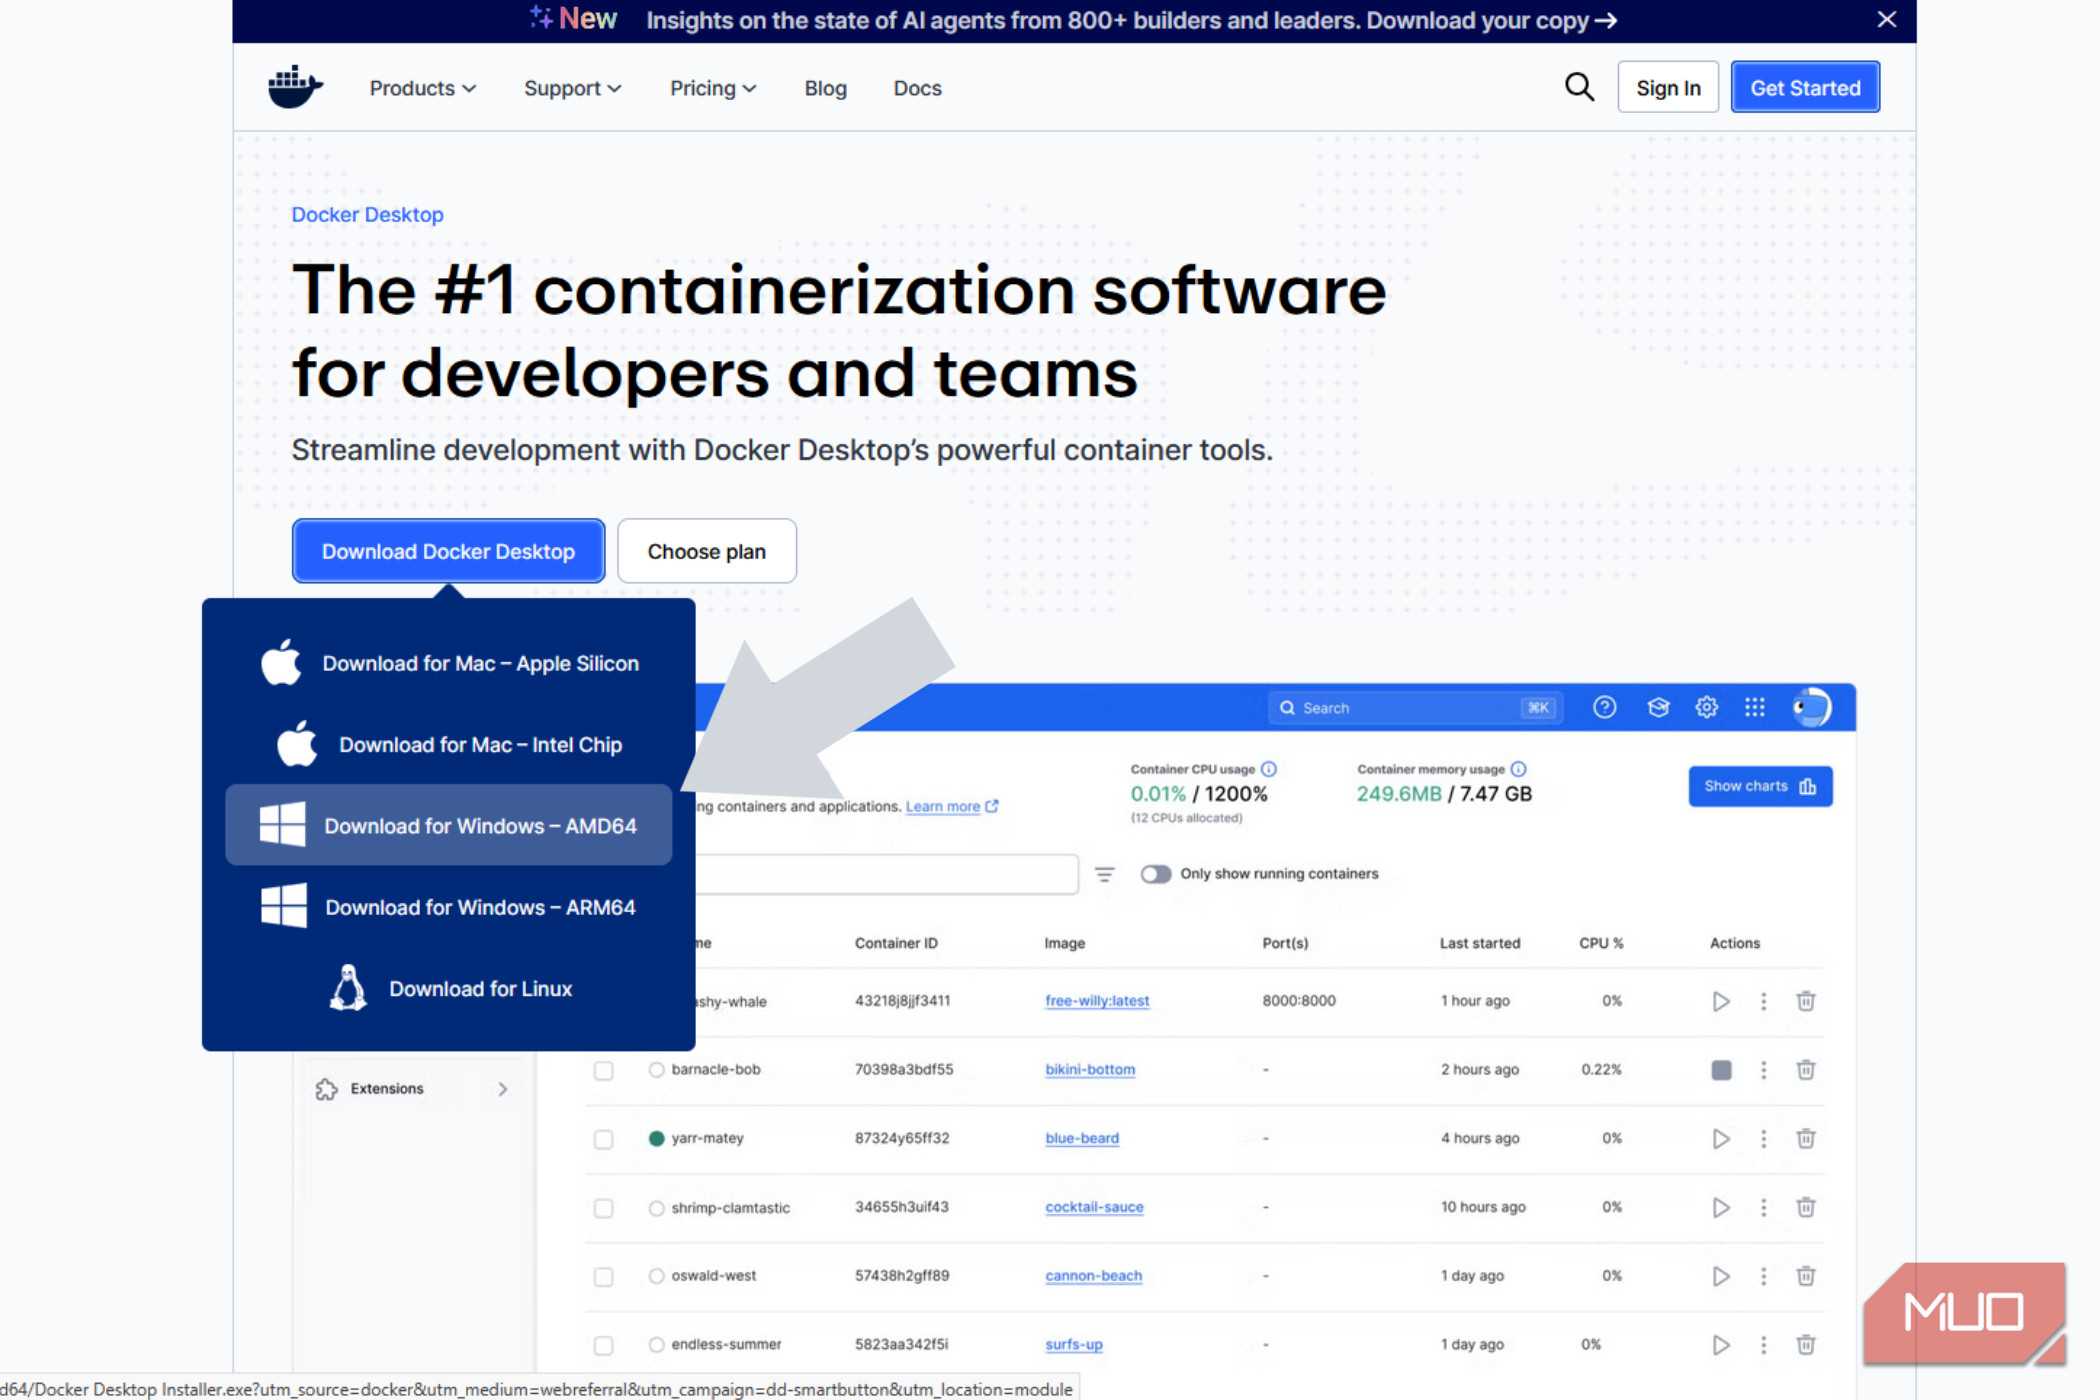
Task: Click the dashboard Search field
Action: [x=1414, y=708]
